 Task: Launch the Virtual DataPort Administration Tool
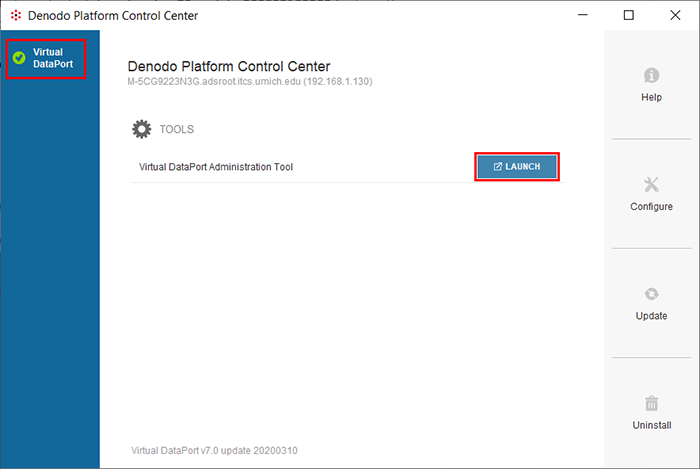click(516, 167)
